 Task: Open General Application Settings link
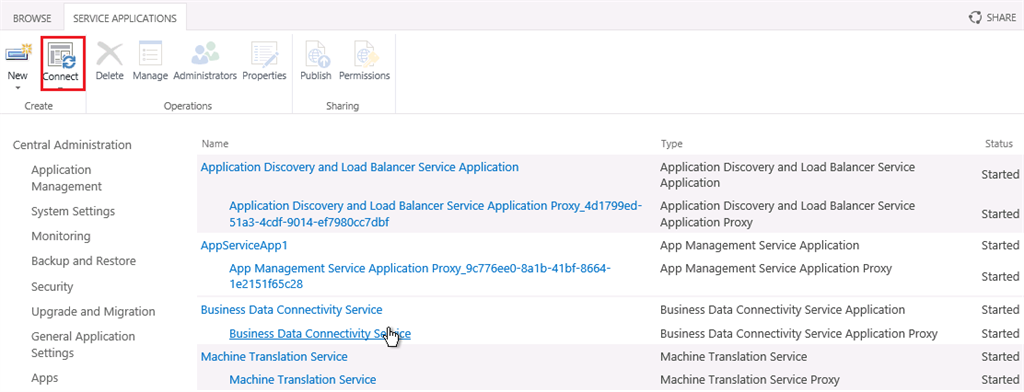(83, 344)
